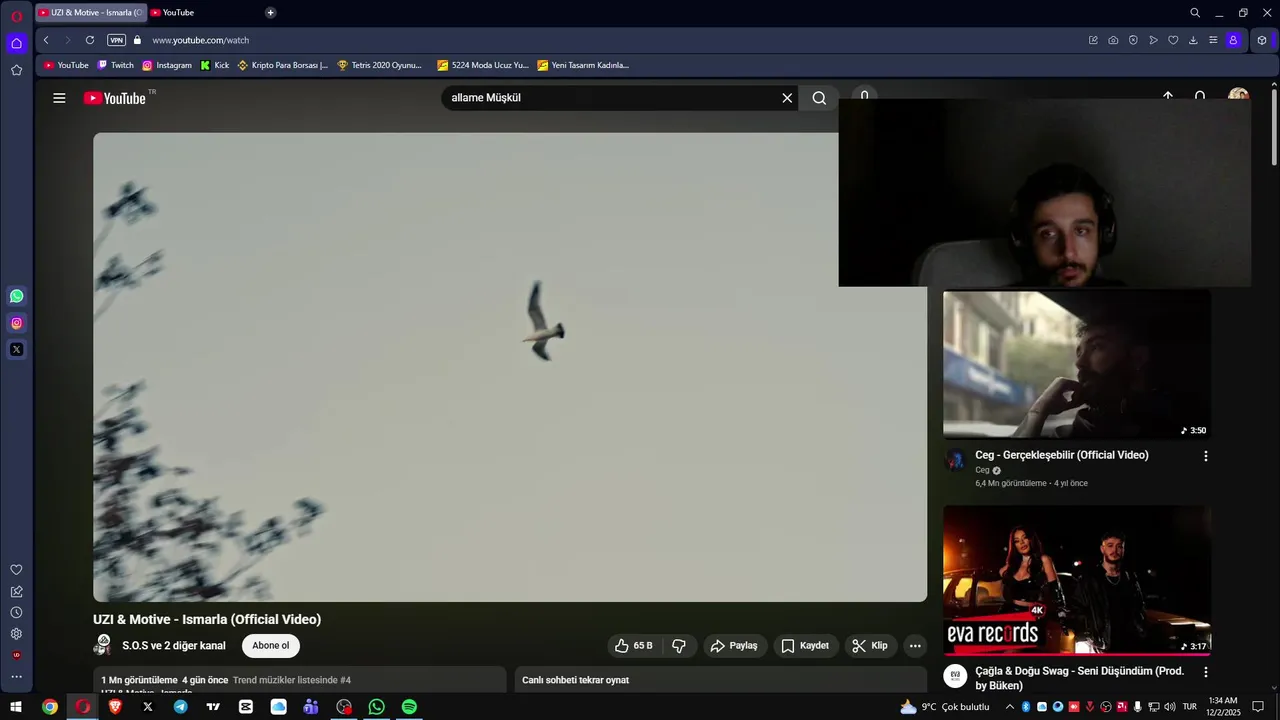Open the Instagram bookmark

[167, 65]
